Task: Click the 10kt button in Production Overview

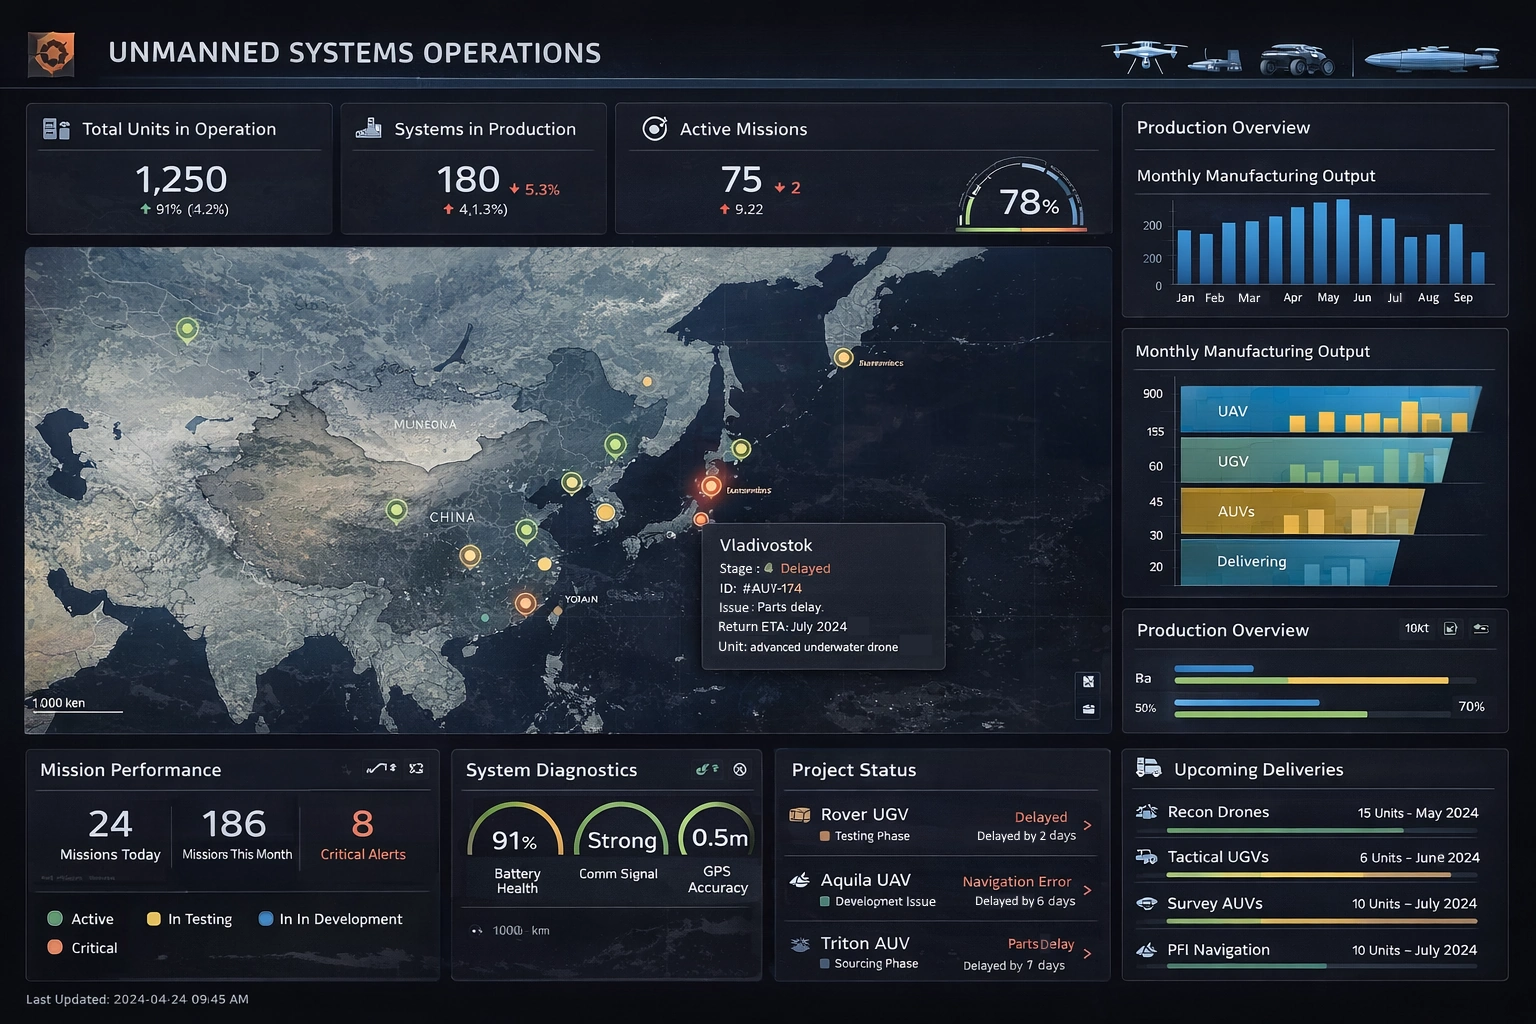Action: click(x=1418, y=629)
